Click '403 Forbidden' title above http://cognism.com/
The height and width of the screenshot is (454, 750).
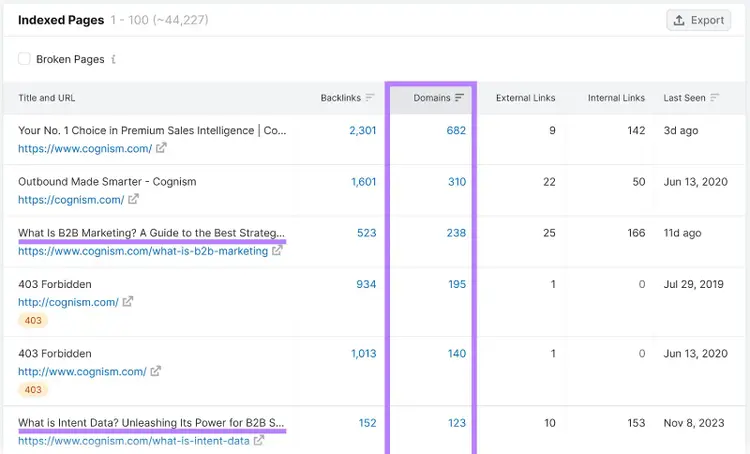coord(55,284)
